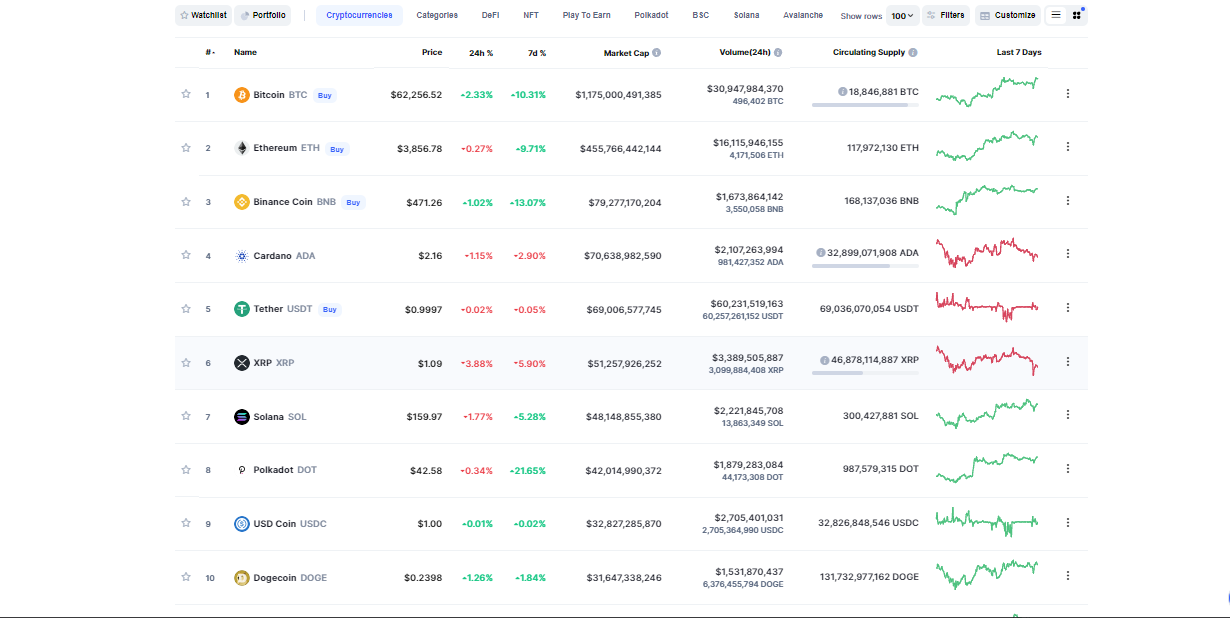Click info icon next to Bitcoin's circulating supply
The width and height of the screenshot is (1230, 618).
[843, 91]
